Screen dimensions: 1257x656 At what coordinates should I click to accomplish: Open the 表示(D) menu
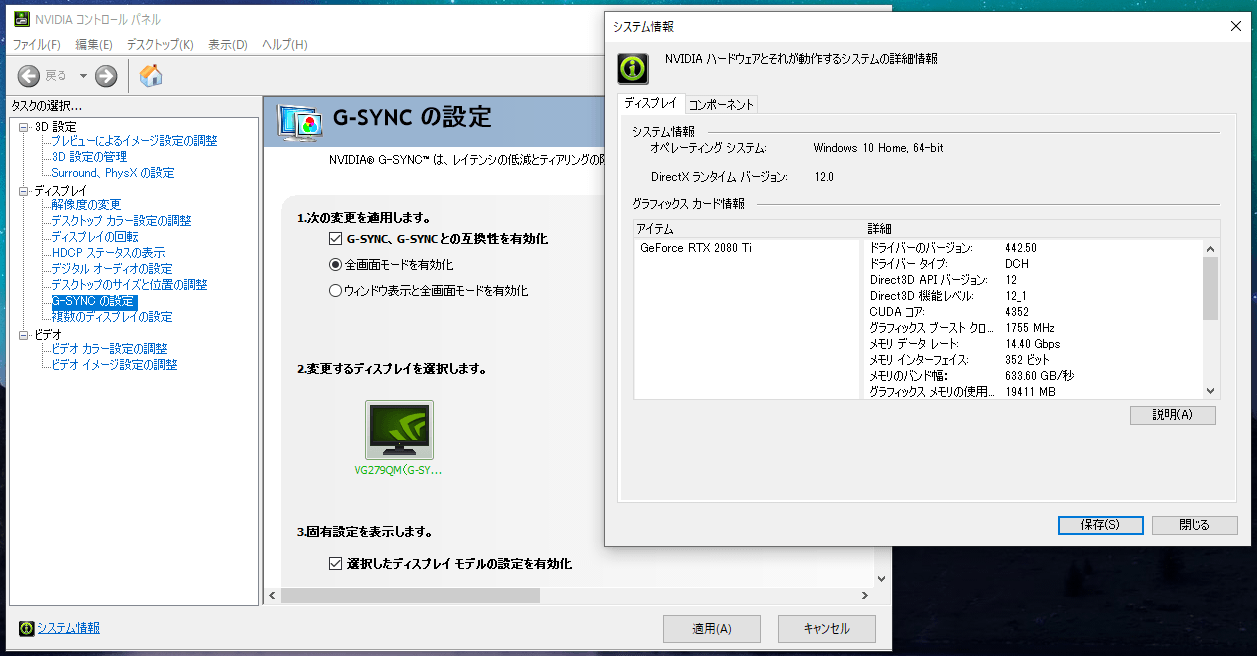click(x=227, y=45)
